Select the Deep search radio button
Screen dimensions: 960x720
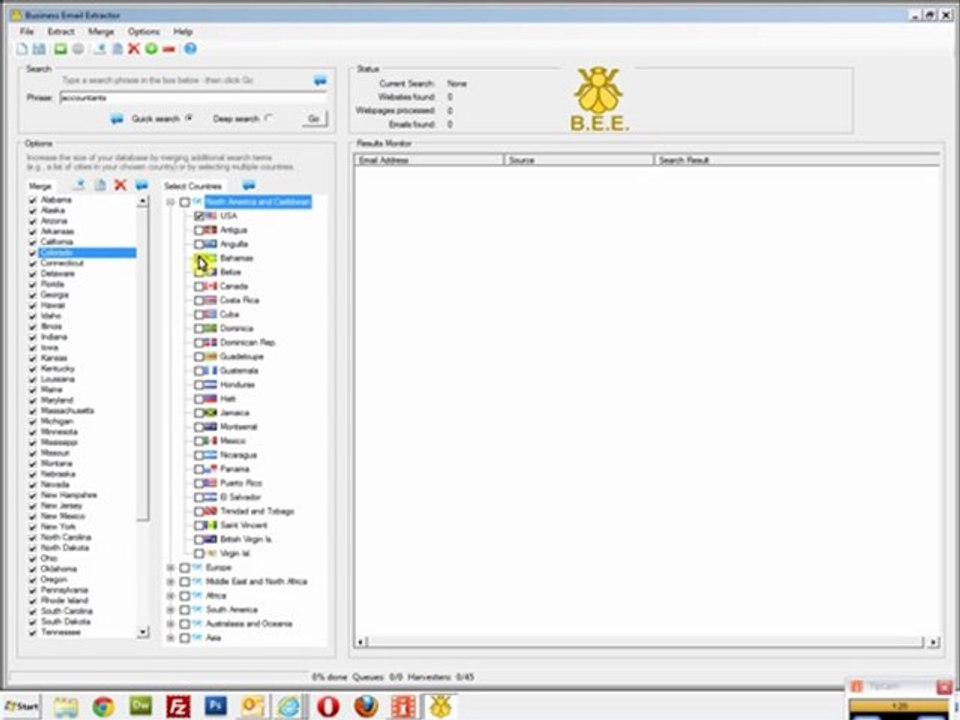click(x=268, y=118)
